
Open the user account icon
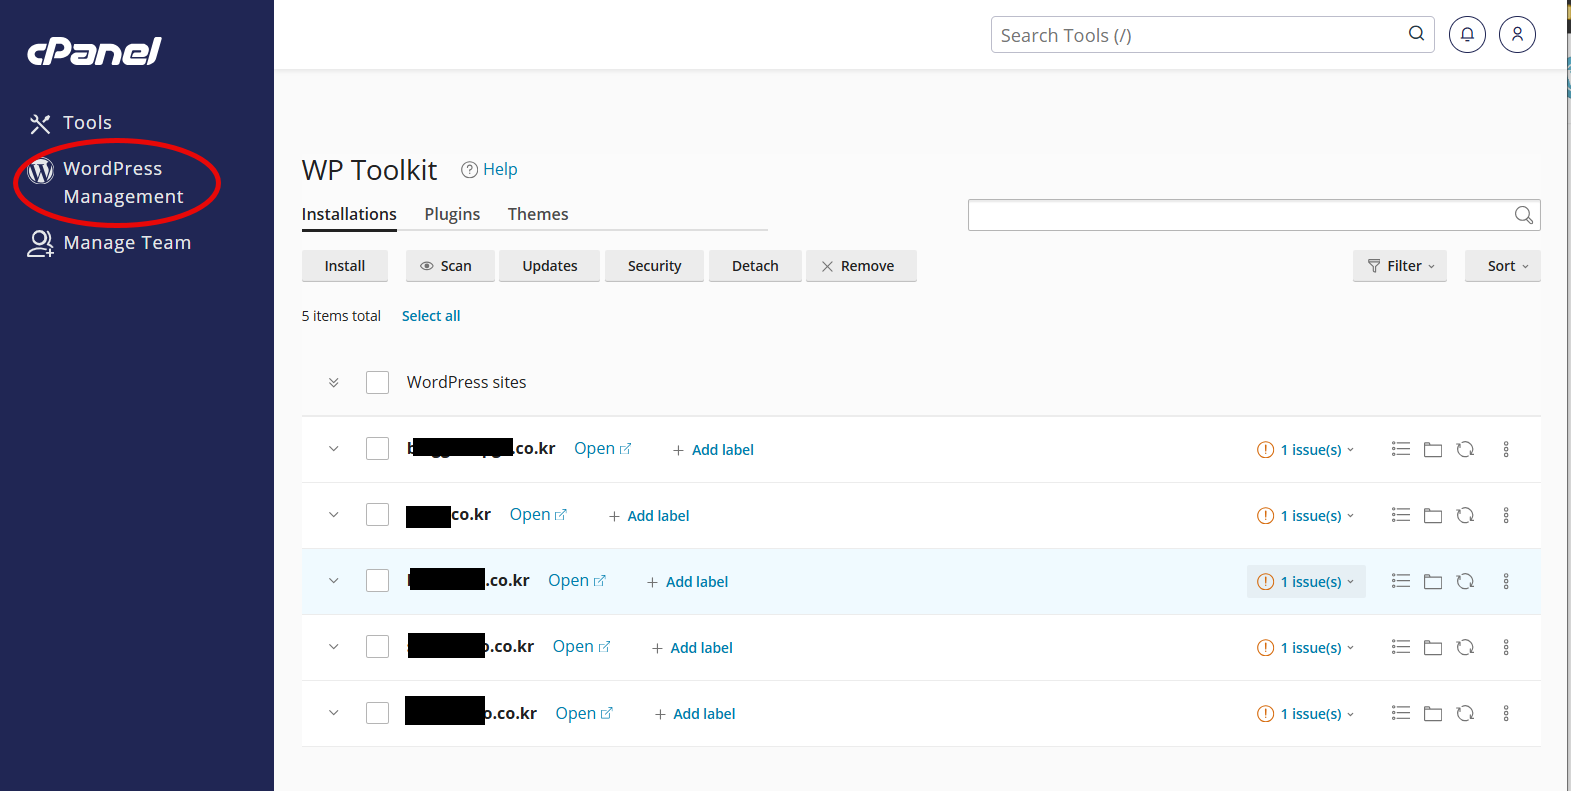(1517, 34)
